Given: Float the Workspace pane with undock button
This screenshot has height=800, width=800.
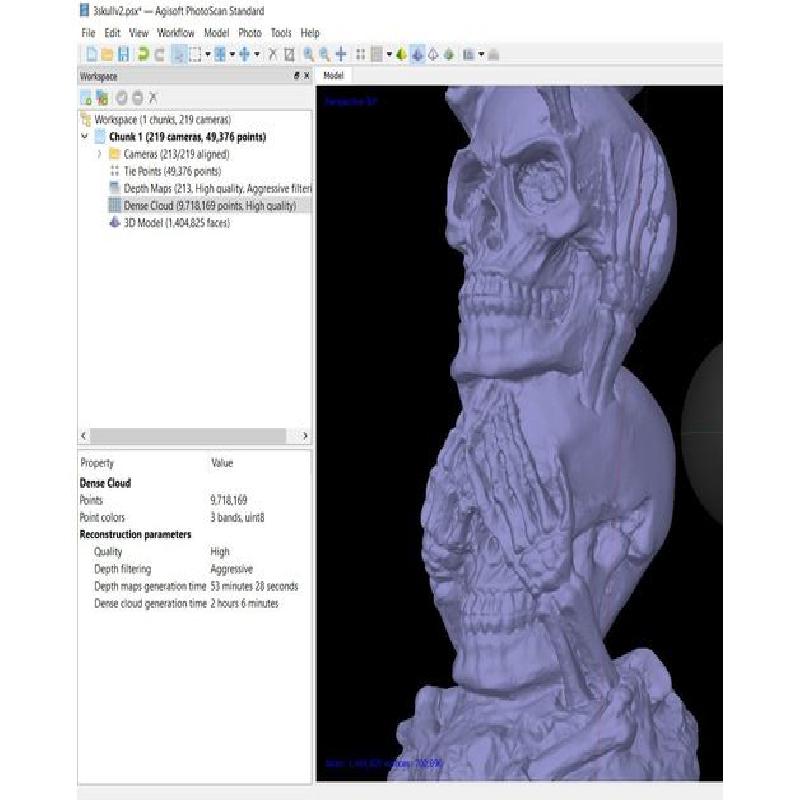Looking at the screenshot, I should 295,76.
